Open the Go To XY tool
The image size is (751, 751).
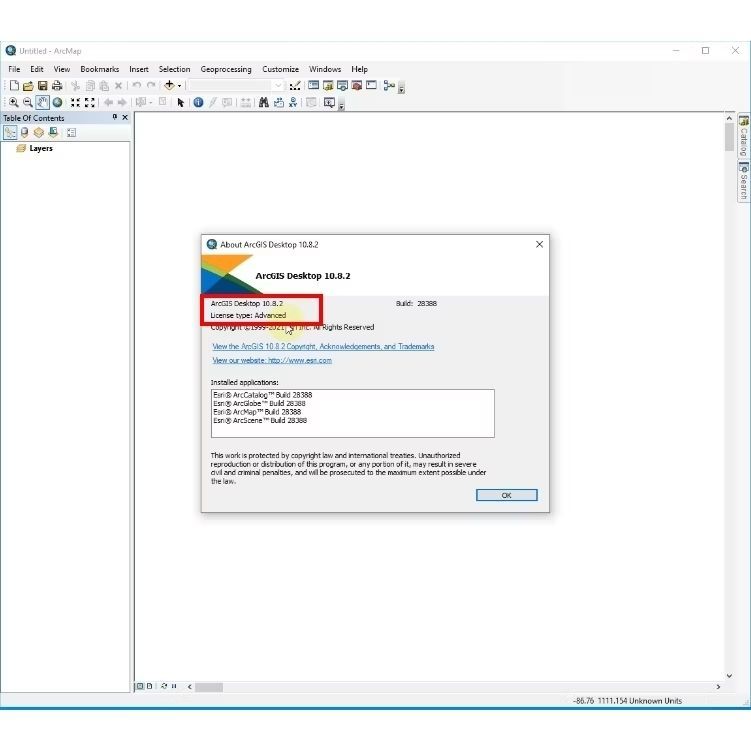click(x=293, y=102)
